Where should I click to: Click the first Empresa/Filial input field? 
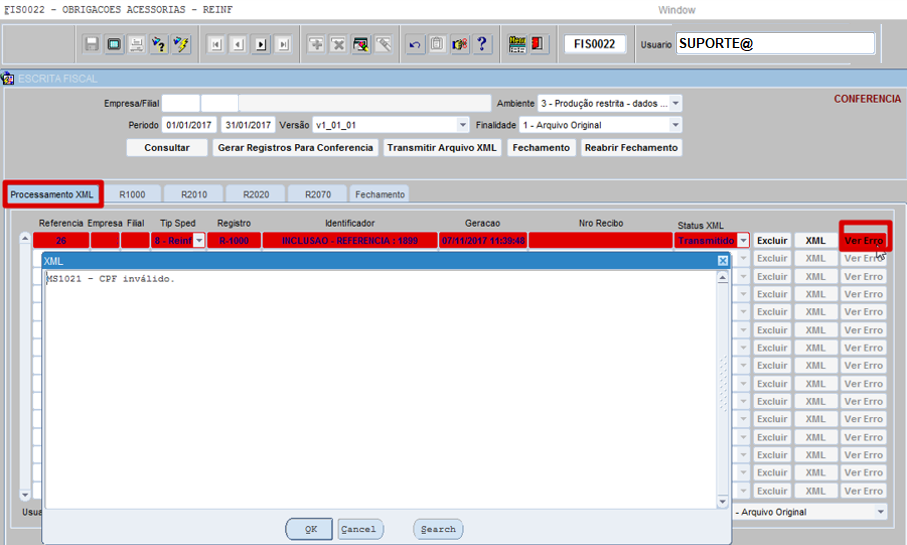pyautogui.click(x=180, y=104)
